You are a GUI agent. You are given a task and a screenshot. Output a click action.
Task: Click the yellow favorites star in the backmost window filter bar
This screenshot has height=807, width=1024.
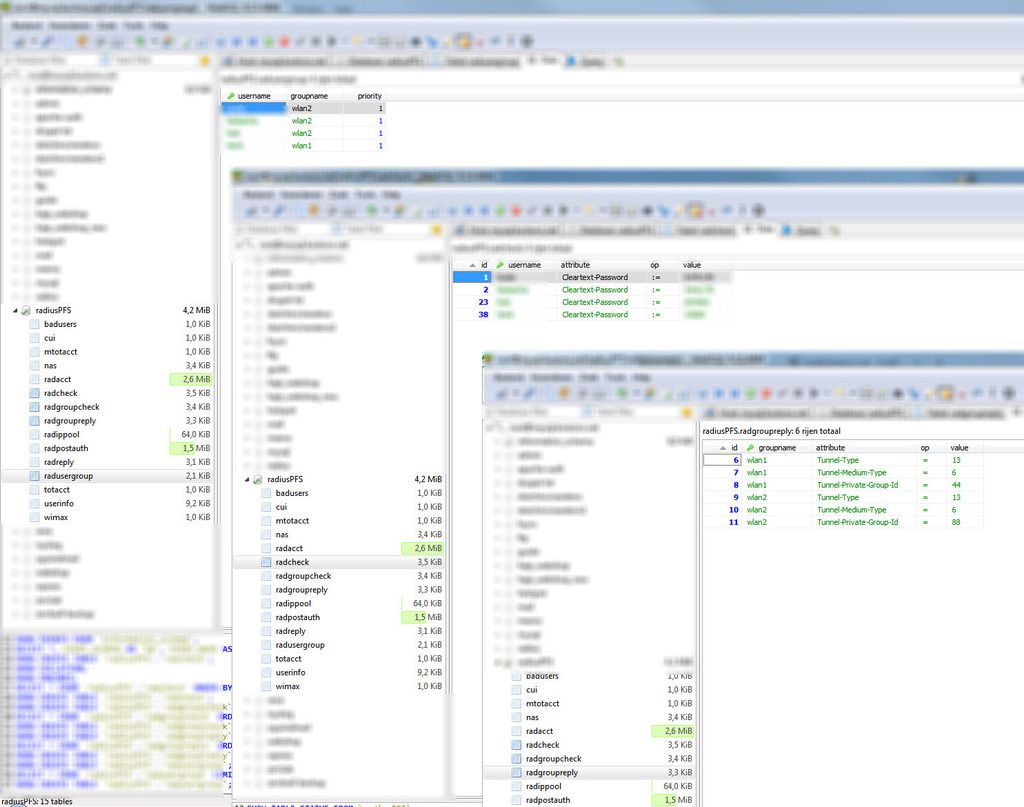[205, 61]
